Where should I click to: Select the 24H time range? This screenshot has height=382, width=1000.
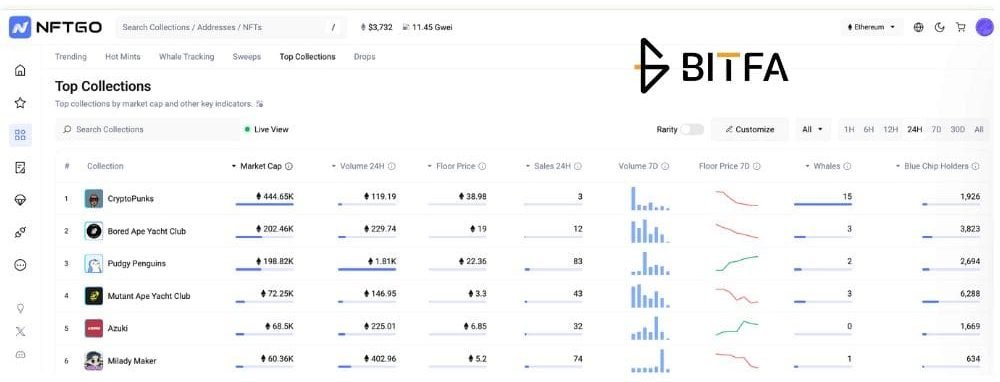(915, 129)
